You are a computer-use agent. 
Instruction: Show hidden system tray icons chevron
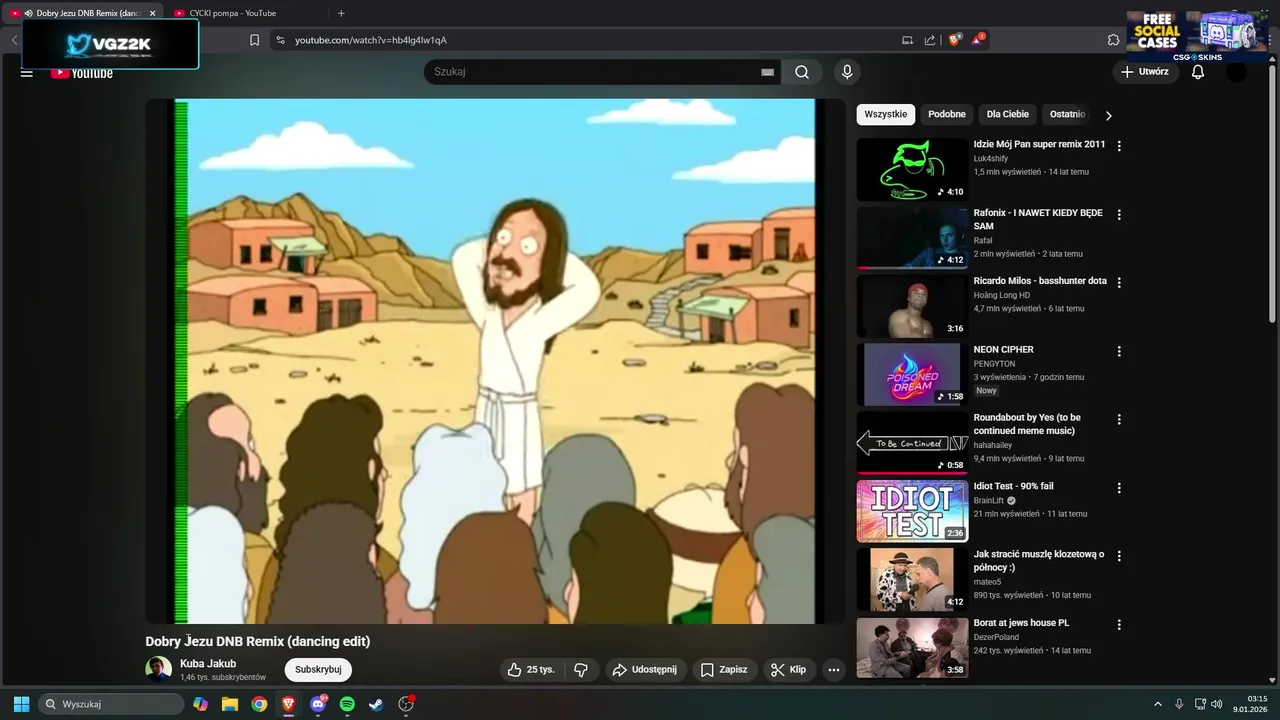tap(1158, 704)
